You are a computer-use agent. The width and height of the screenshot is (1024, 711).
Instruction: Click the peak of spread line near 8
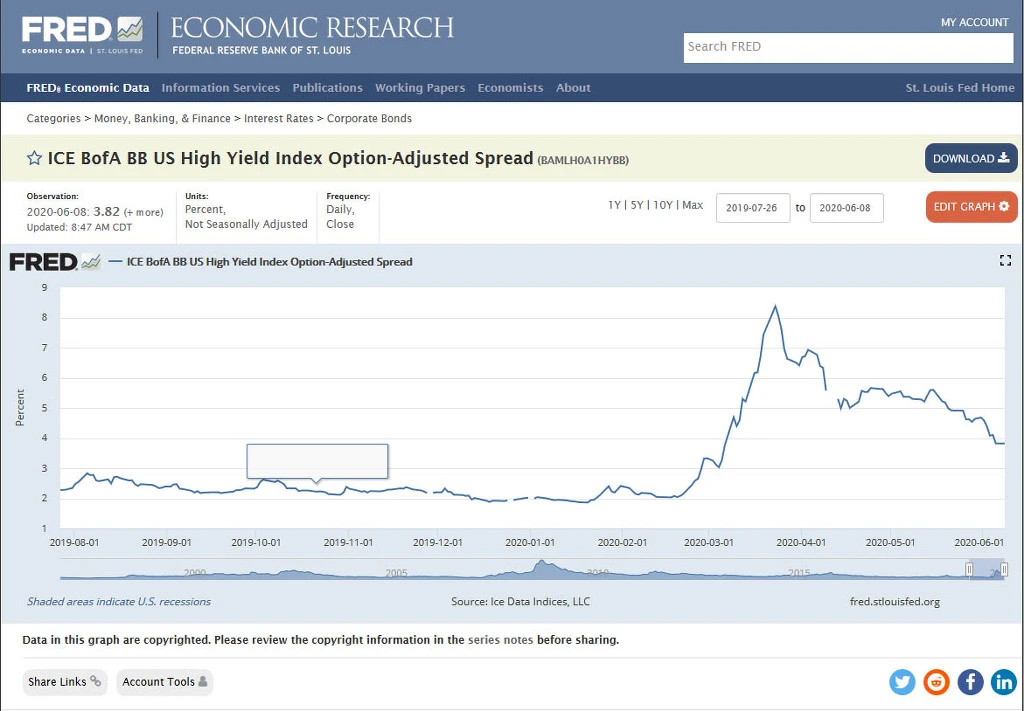click(x=775, y=306)
